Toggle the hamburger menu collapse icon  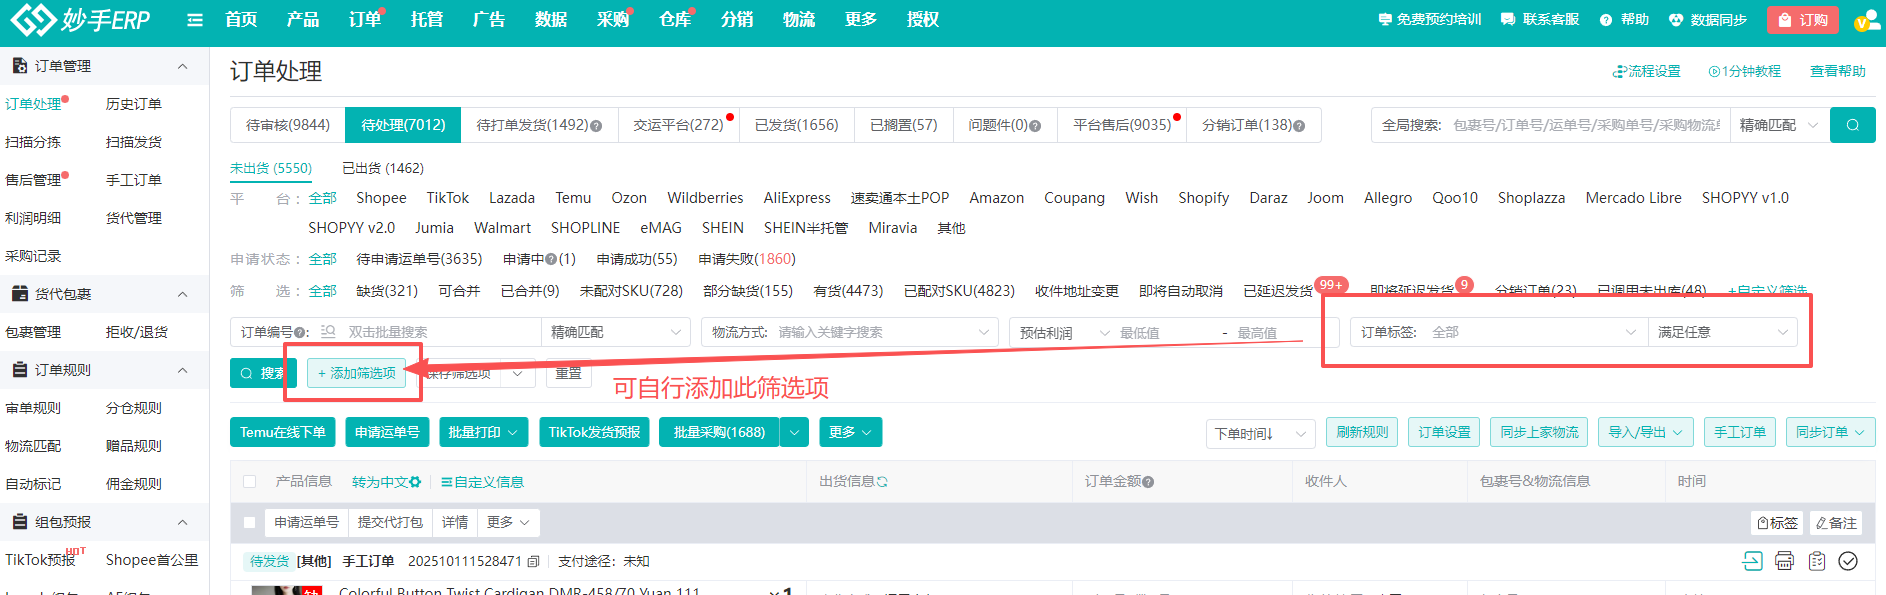(195, 20)
